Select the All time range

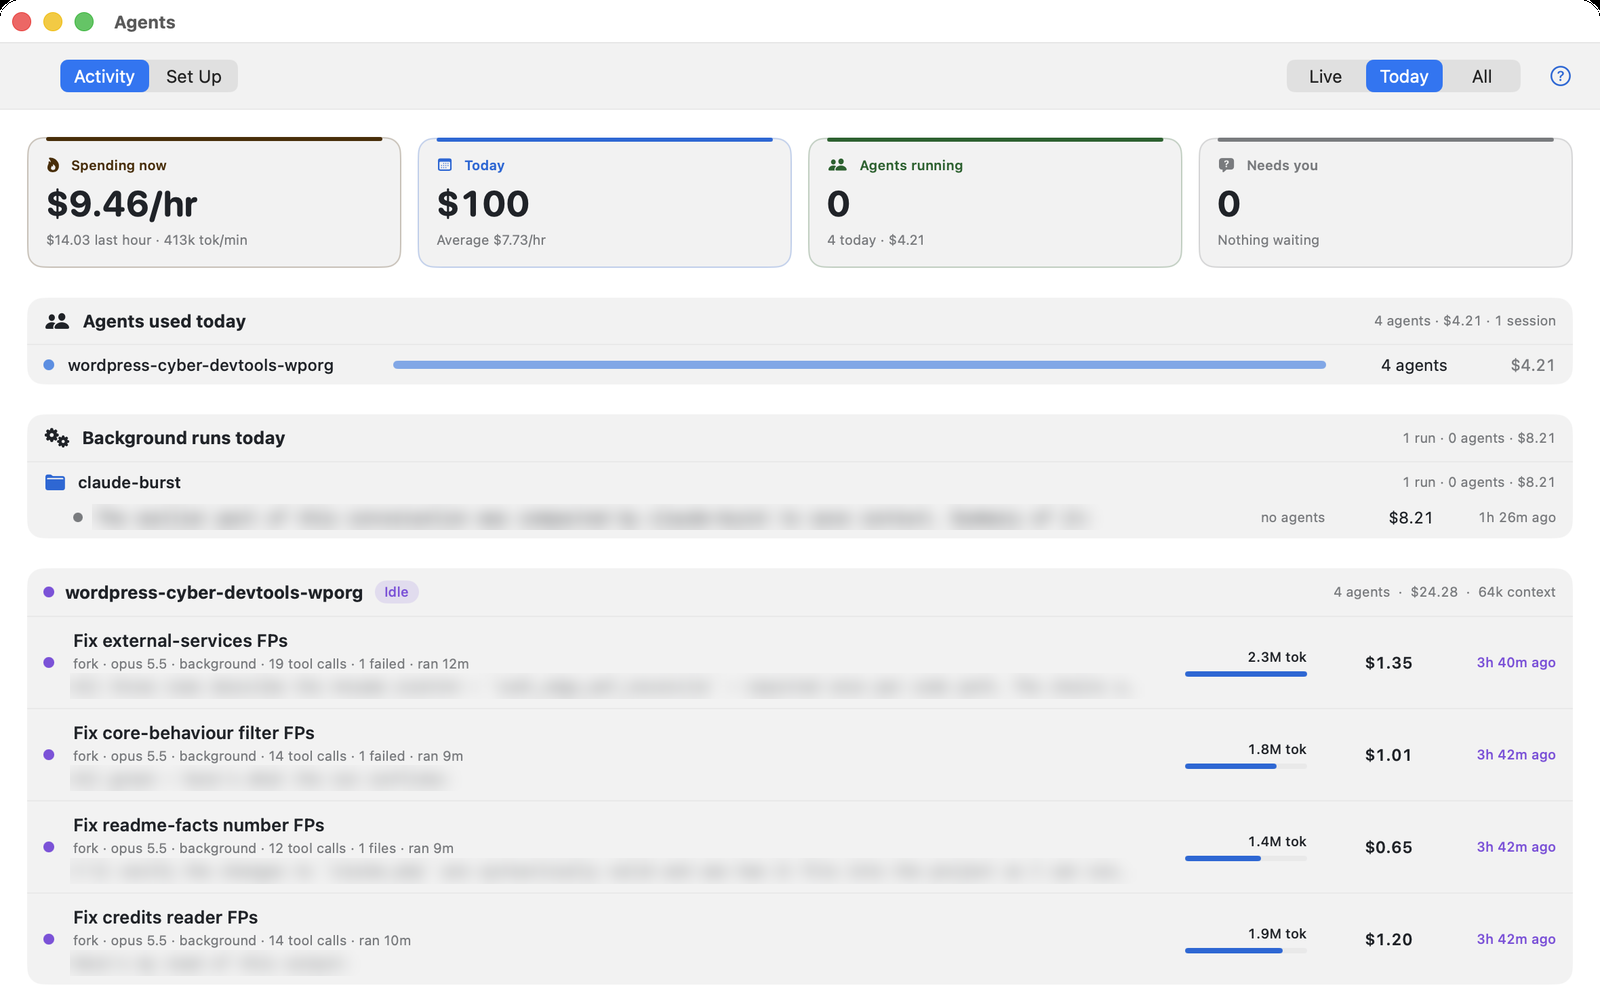click(1482, 76)
